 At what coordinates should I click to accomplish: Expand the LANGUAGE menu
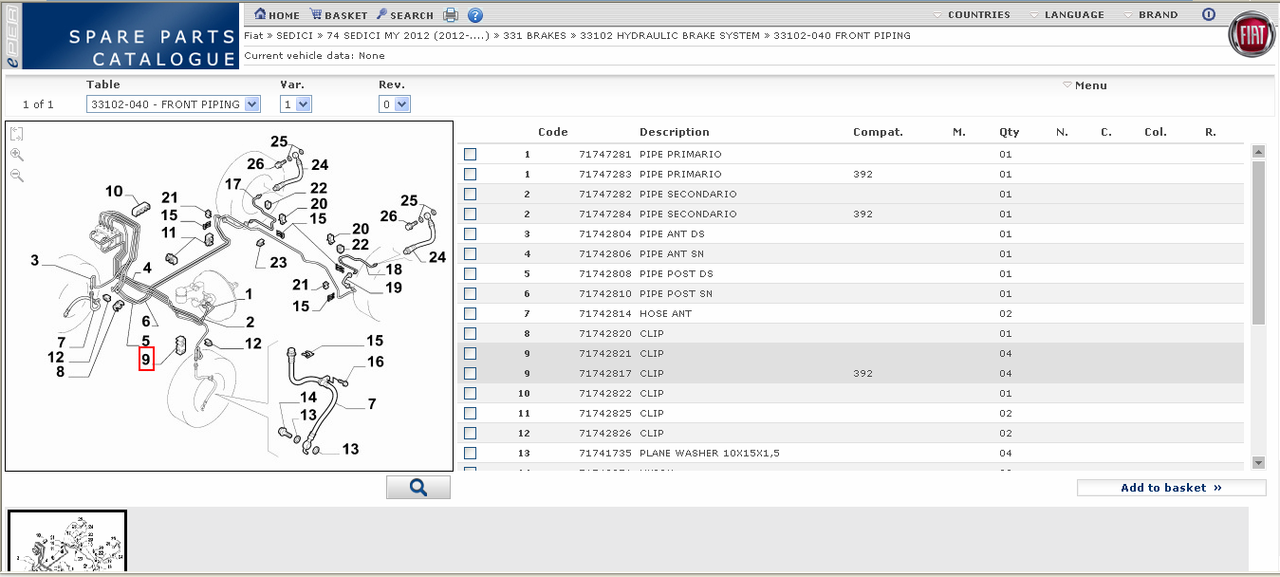click(x=1067, y=15)
